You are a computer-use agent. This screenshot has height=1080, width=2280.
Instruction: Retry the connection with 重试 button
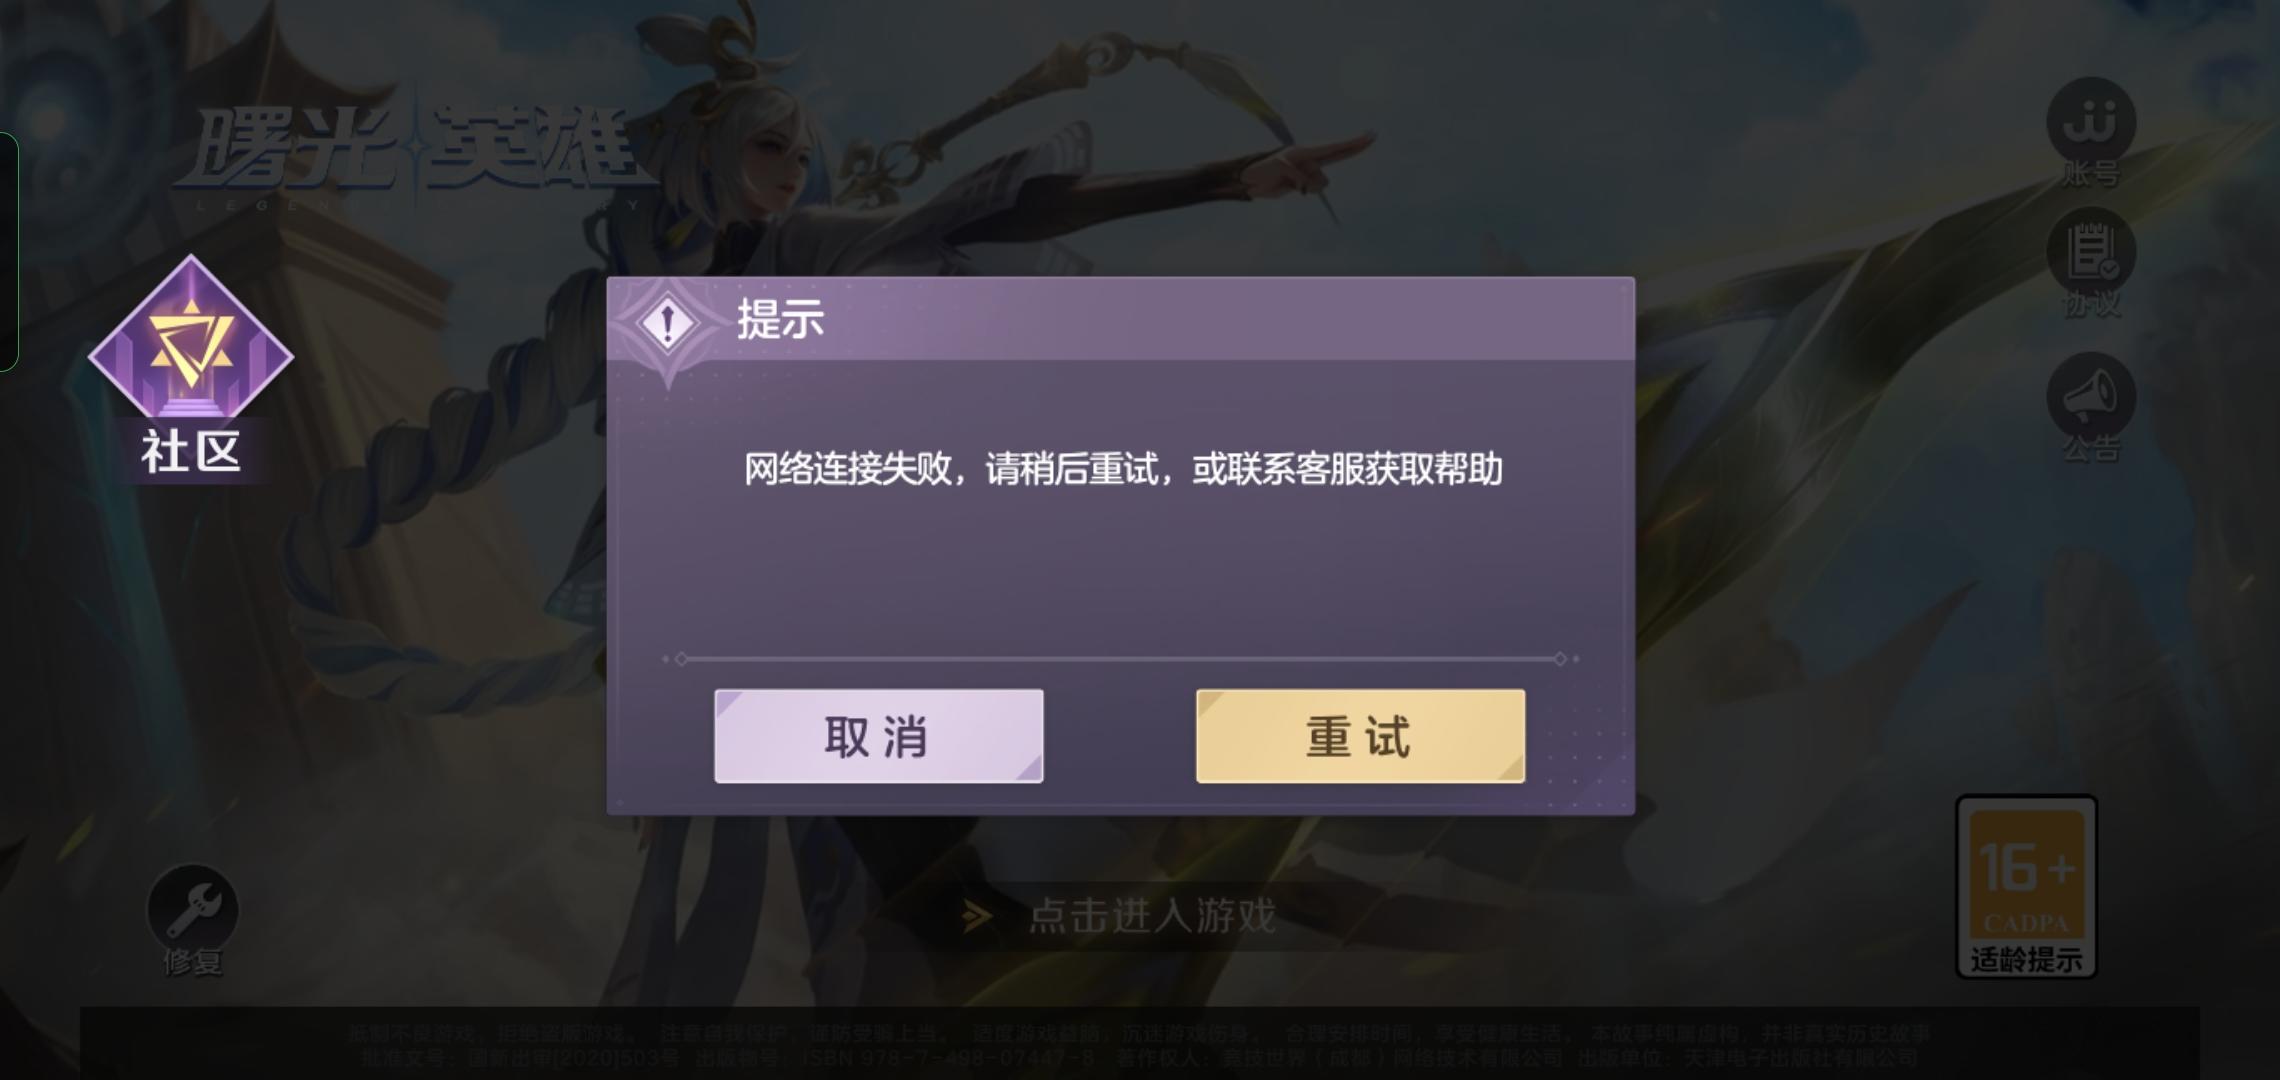click(1361, 736)
